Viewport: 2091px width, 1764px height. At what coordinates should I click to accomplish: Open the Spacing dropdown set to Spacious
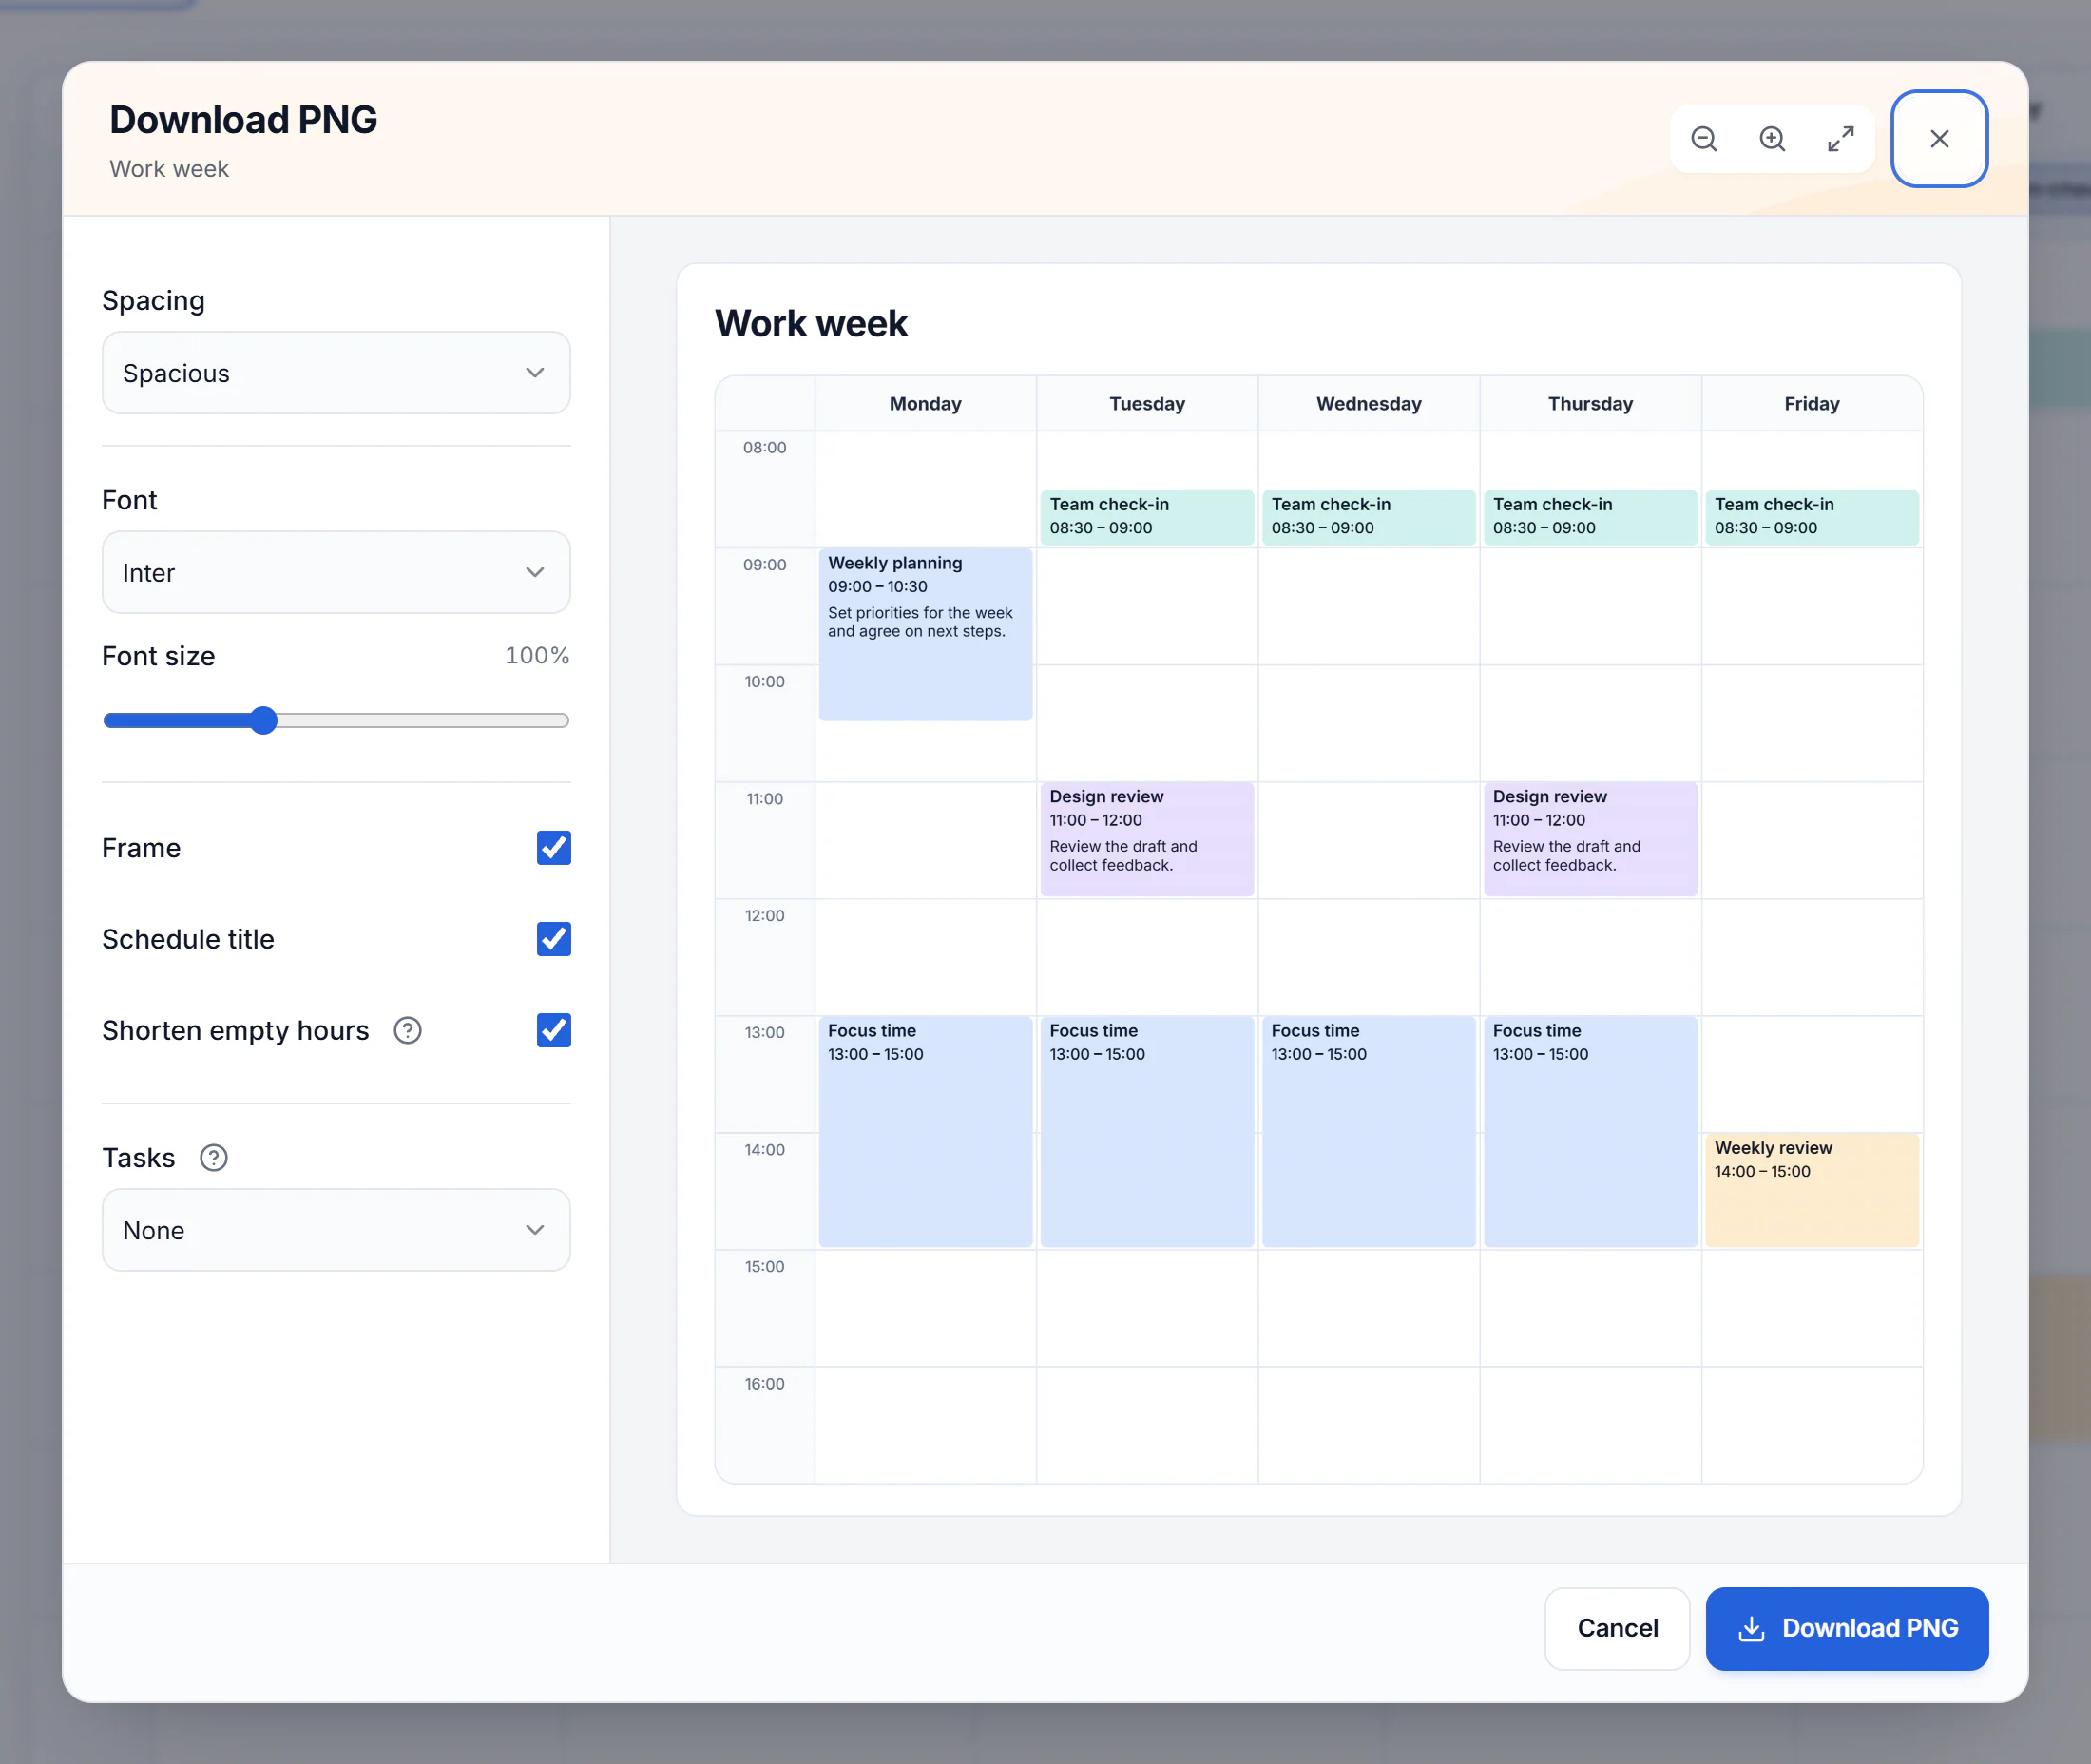point(336,373)
